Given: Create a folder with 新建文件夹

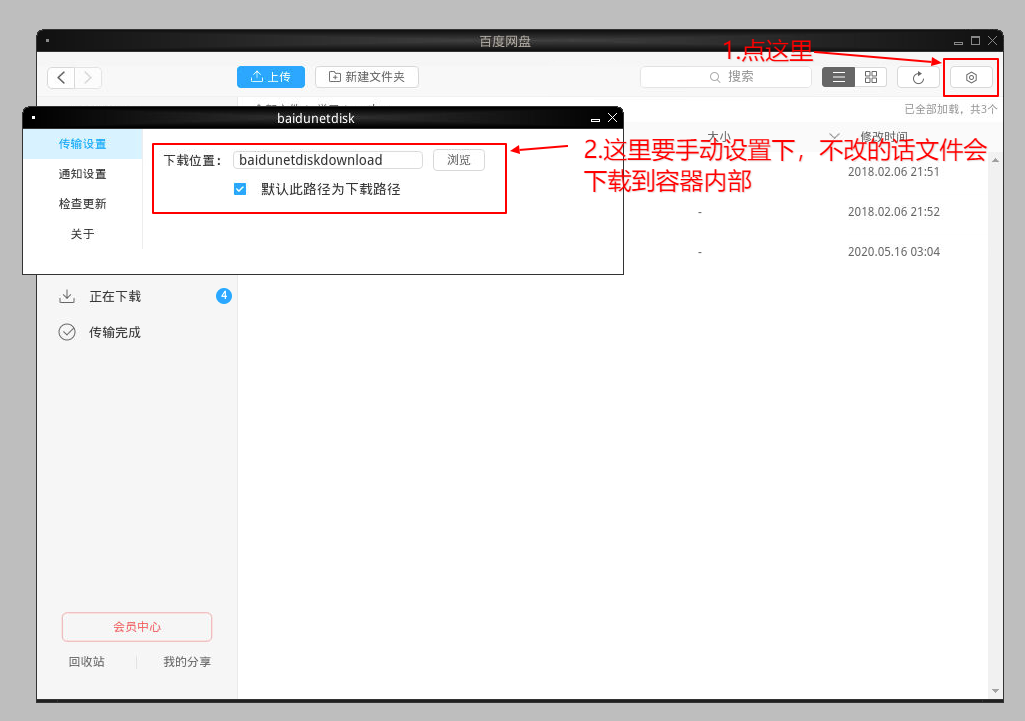Looking at the screenshot, I should (367, 76).
